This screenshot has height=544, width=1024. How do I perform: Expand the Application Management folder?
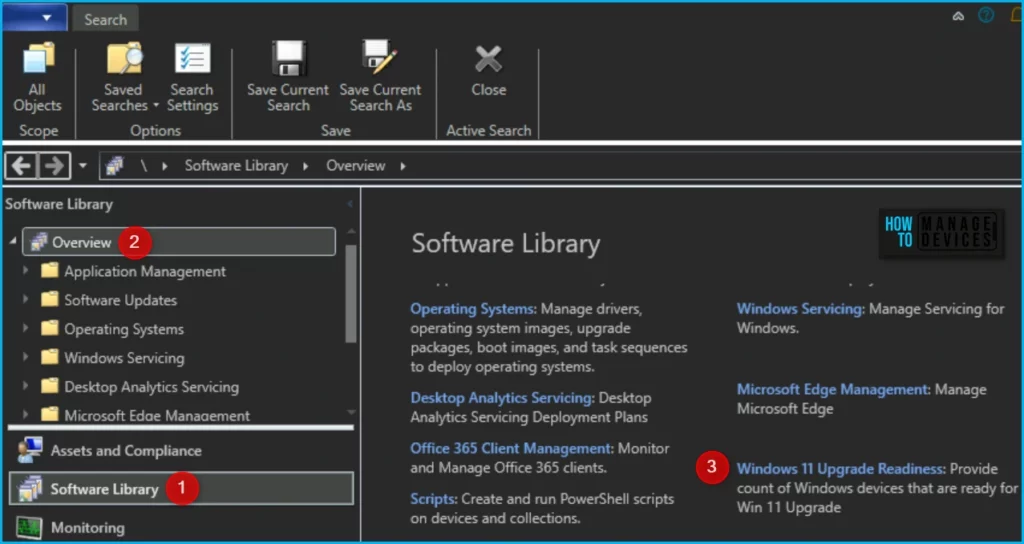[x=25, y=271]
